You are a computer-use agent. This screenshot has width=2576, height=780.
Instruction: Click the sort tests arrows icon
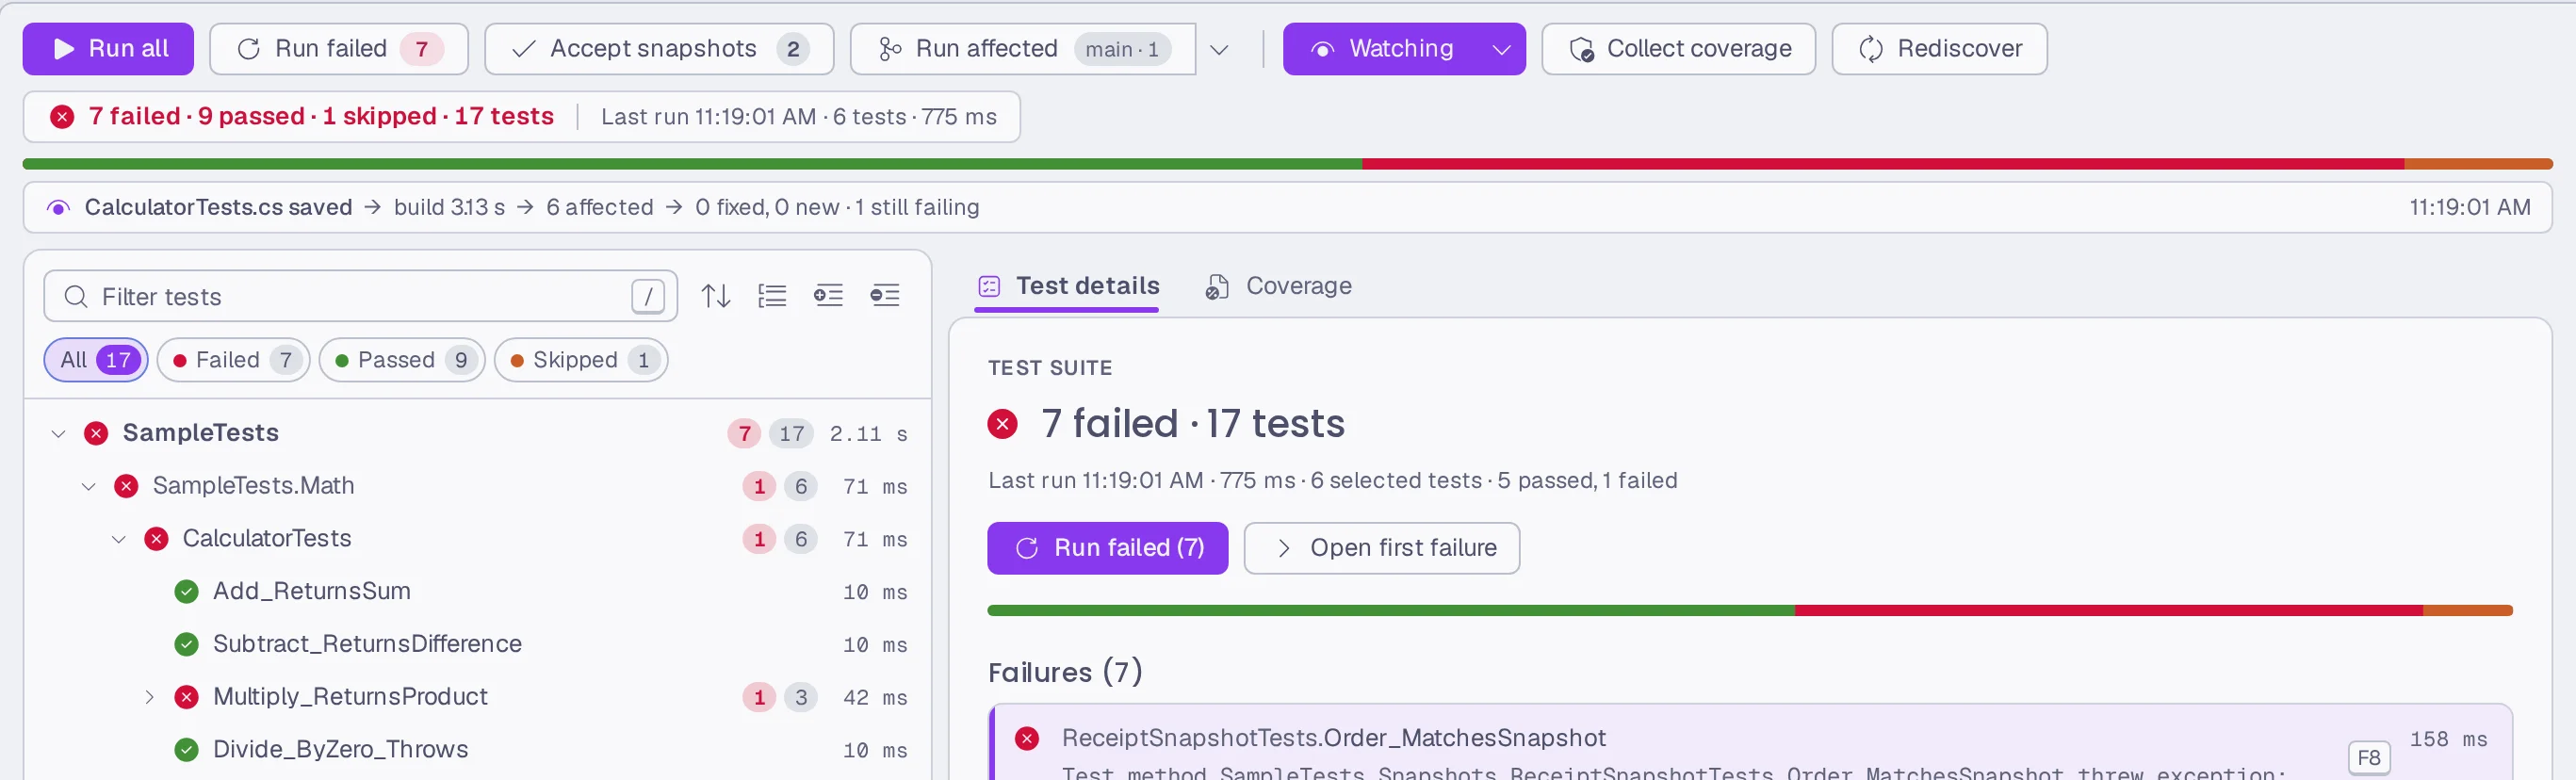716,296
